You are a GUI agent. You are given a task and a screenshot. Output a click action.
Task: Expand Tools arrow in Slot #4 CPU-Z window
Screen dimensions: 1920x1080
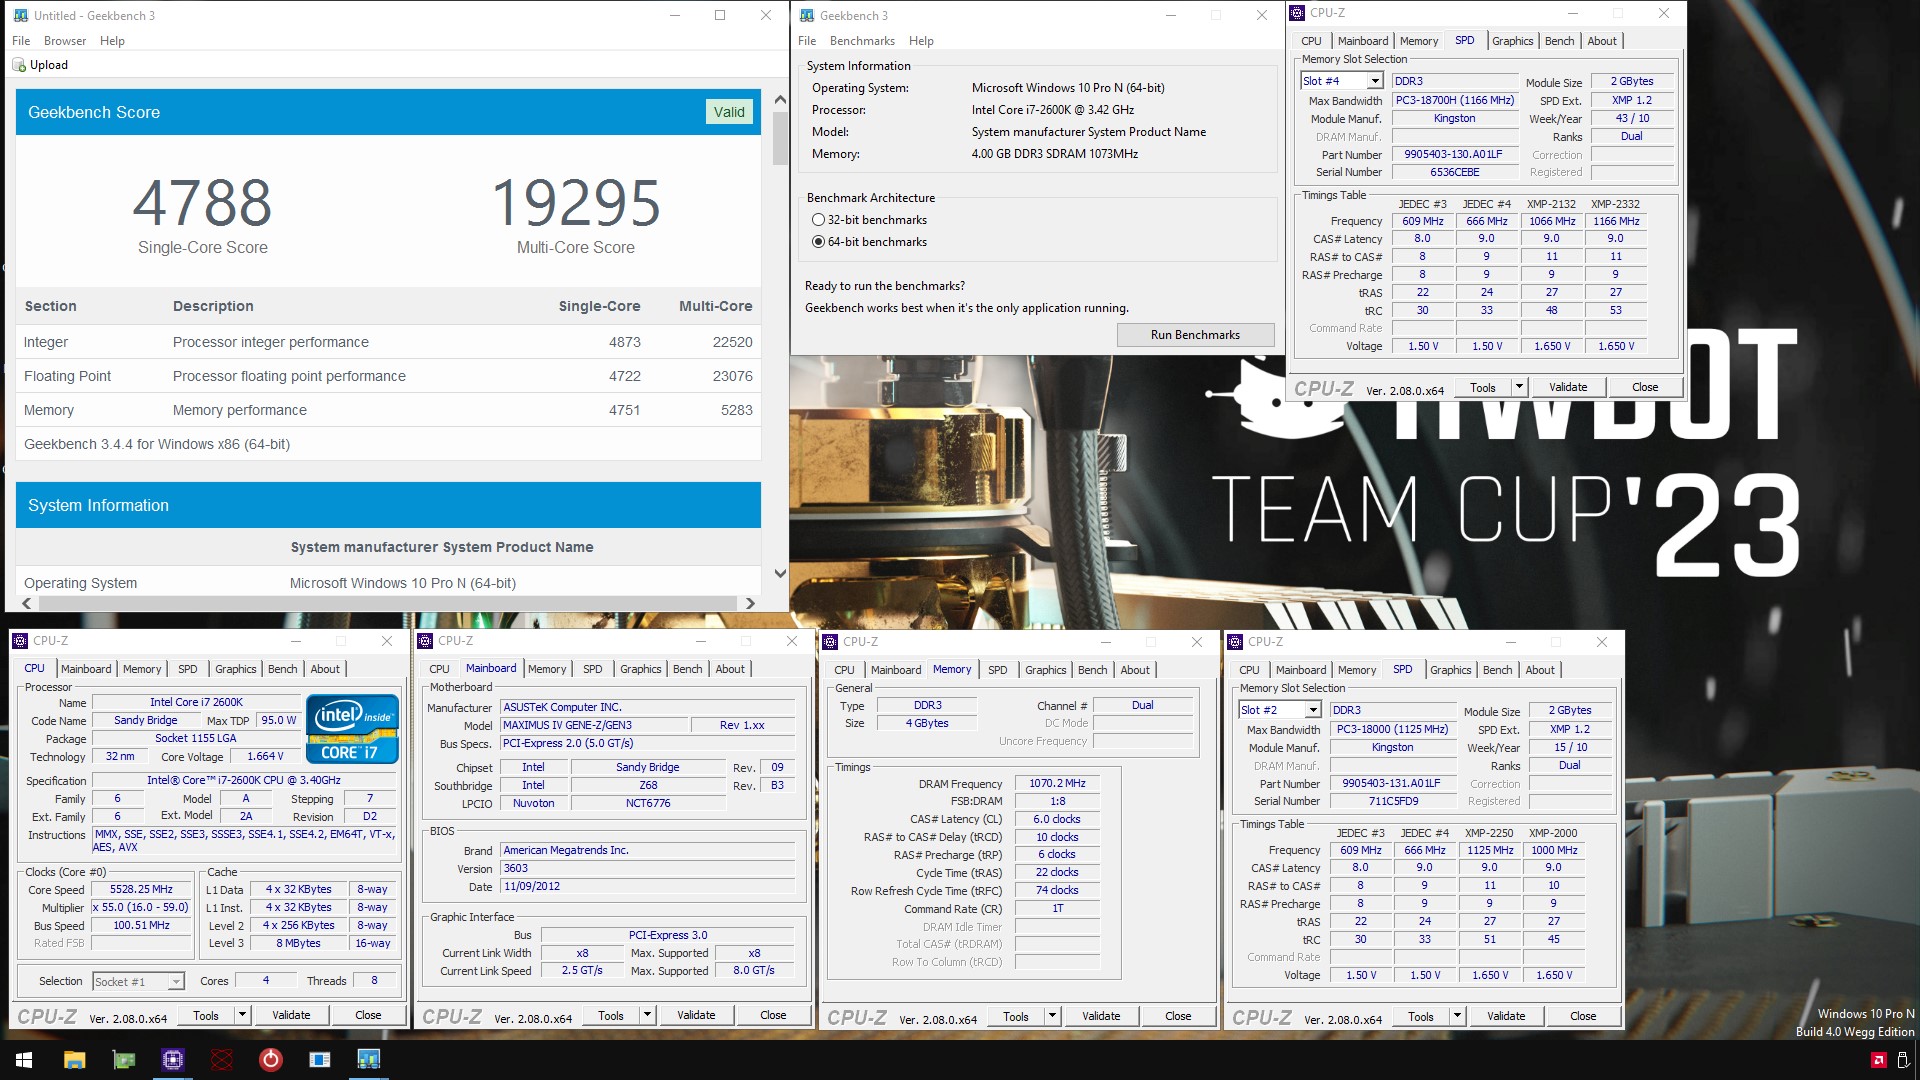coord(1519,387)
